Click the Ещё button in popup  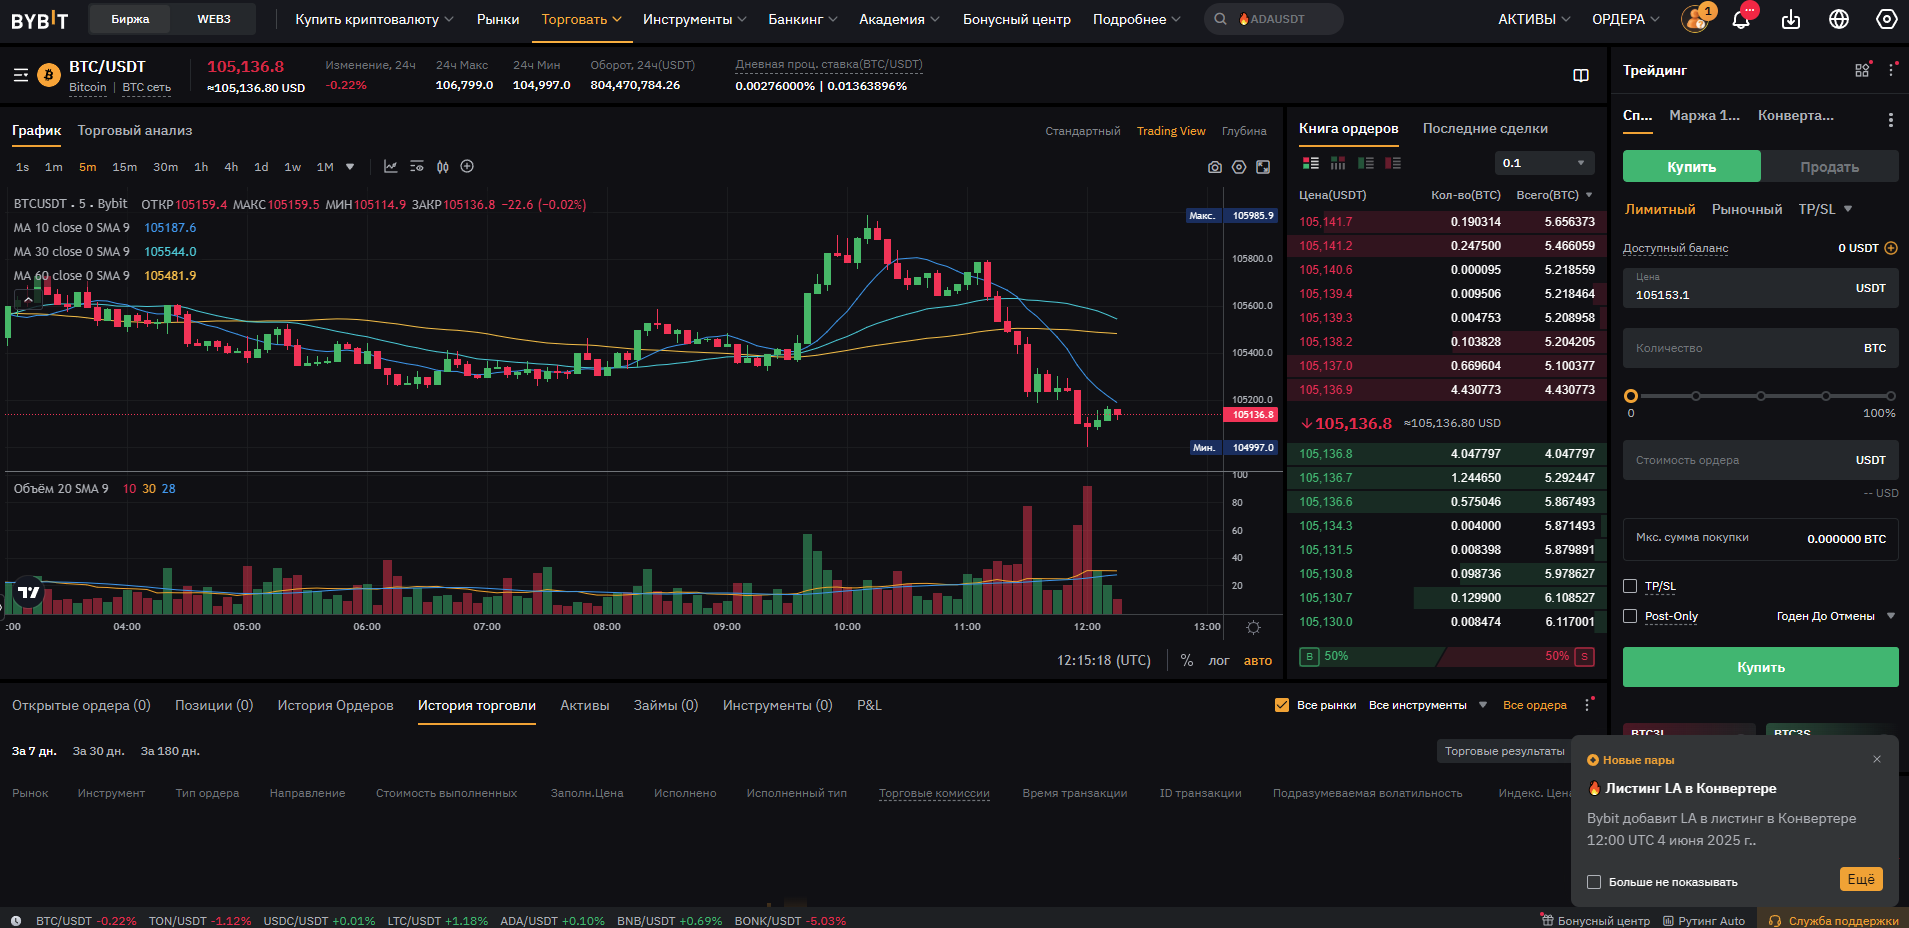pos(1861,879)
